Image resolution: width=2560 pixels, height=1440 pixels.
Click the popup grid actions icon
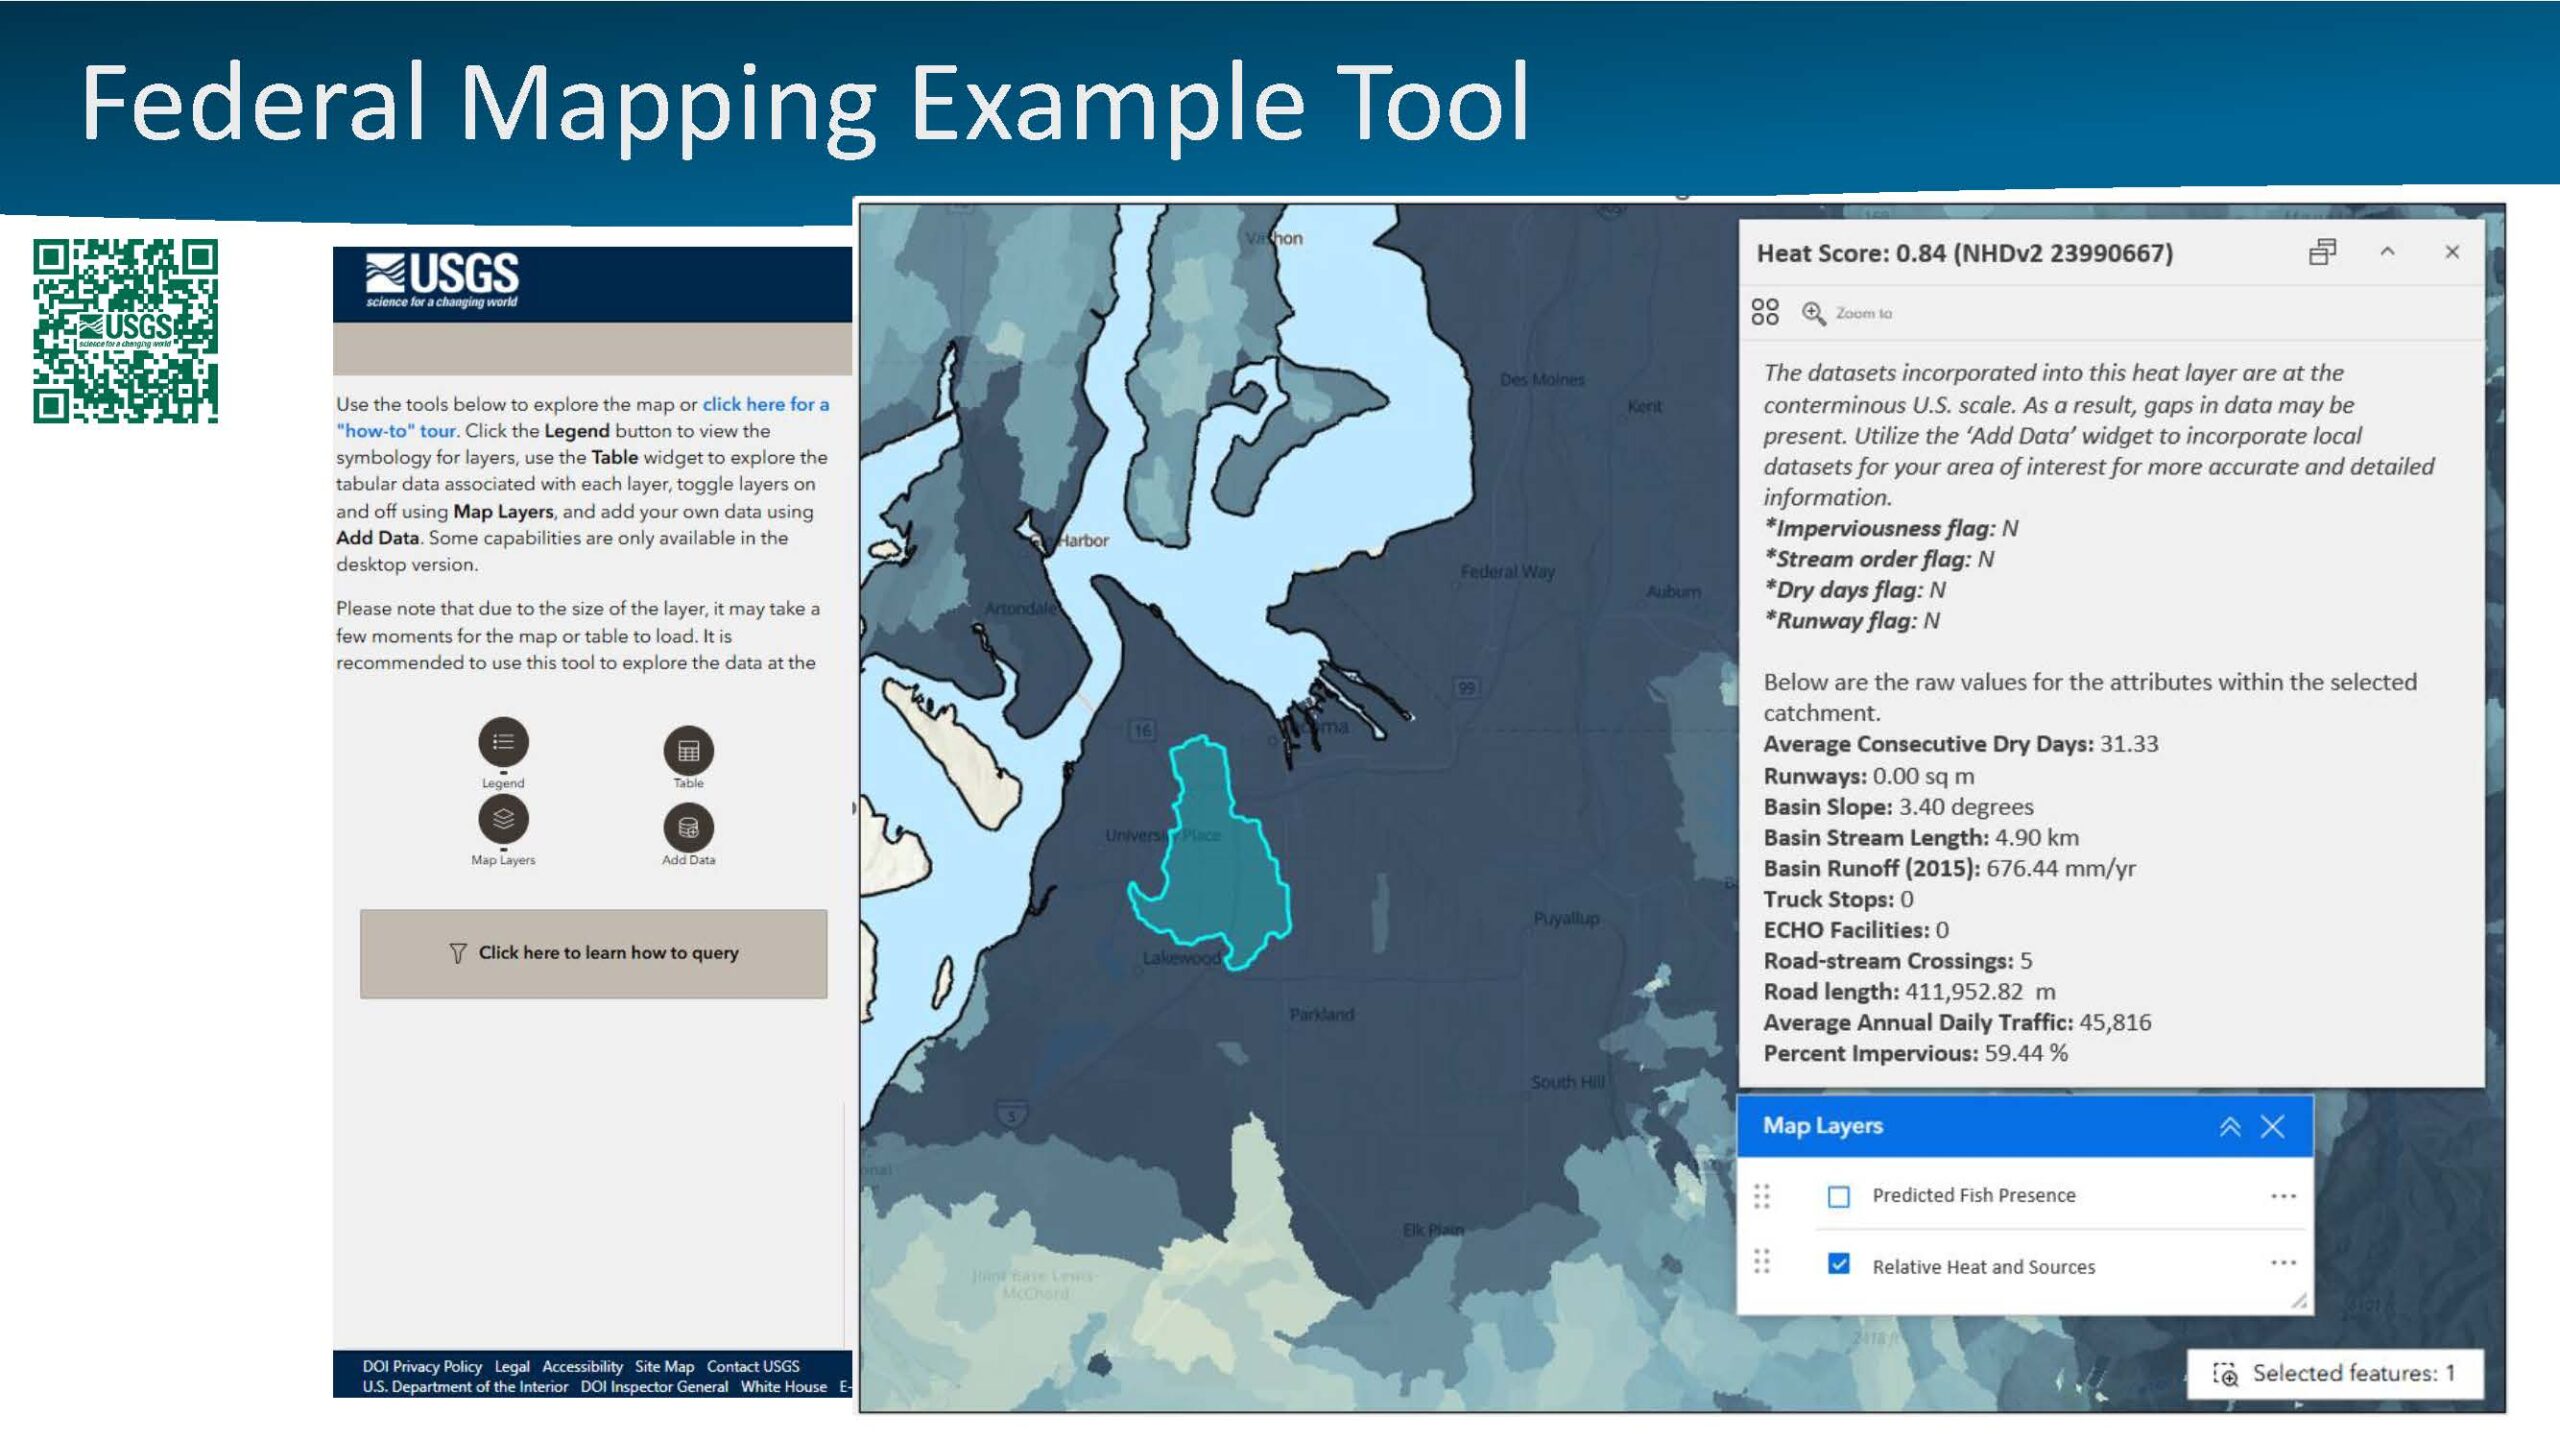[x=1765, y=312]
